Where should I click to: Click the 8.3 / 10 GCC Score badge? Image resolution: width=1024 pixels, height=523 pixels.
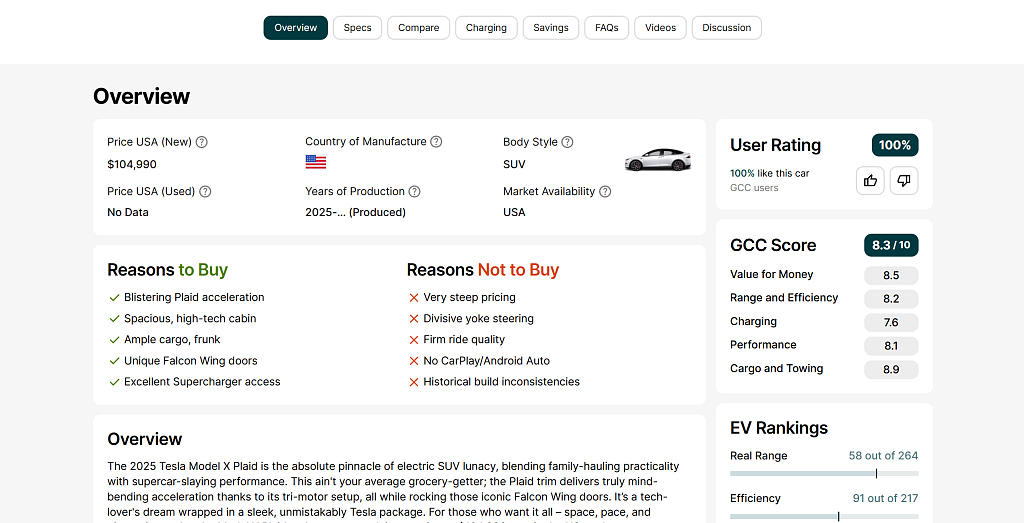coord(891,245)
